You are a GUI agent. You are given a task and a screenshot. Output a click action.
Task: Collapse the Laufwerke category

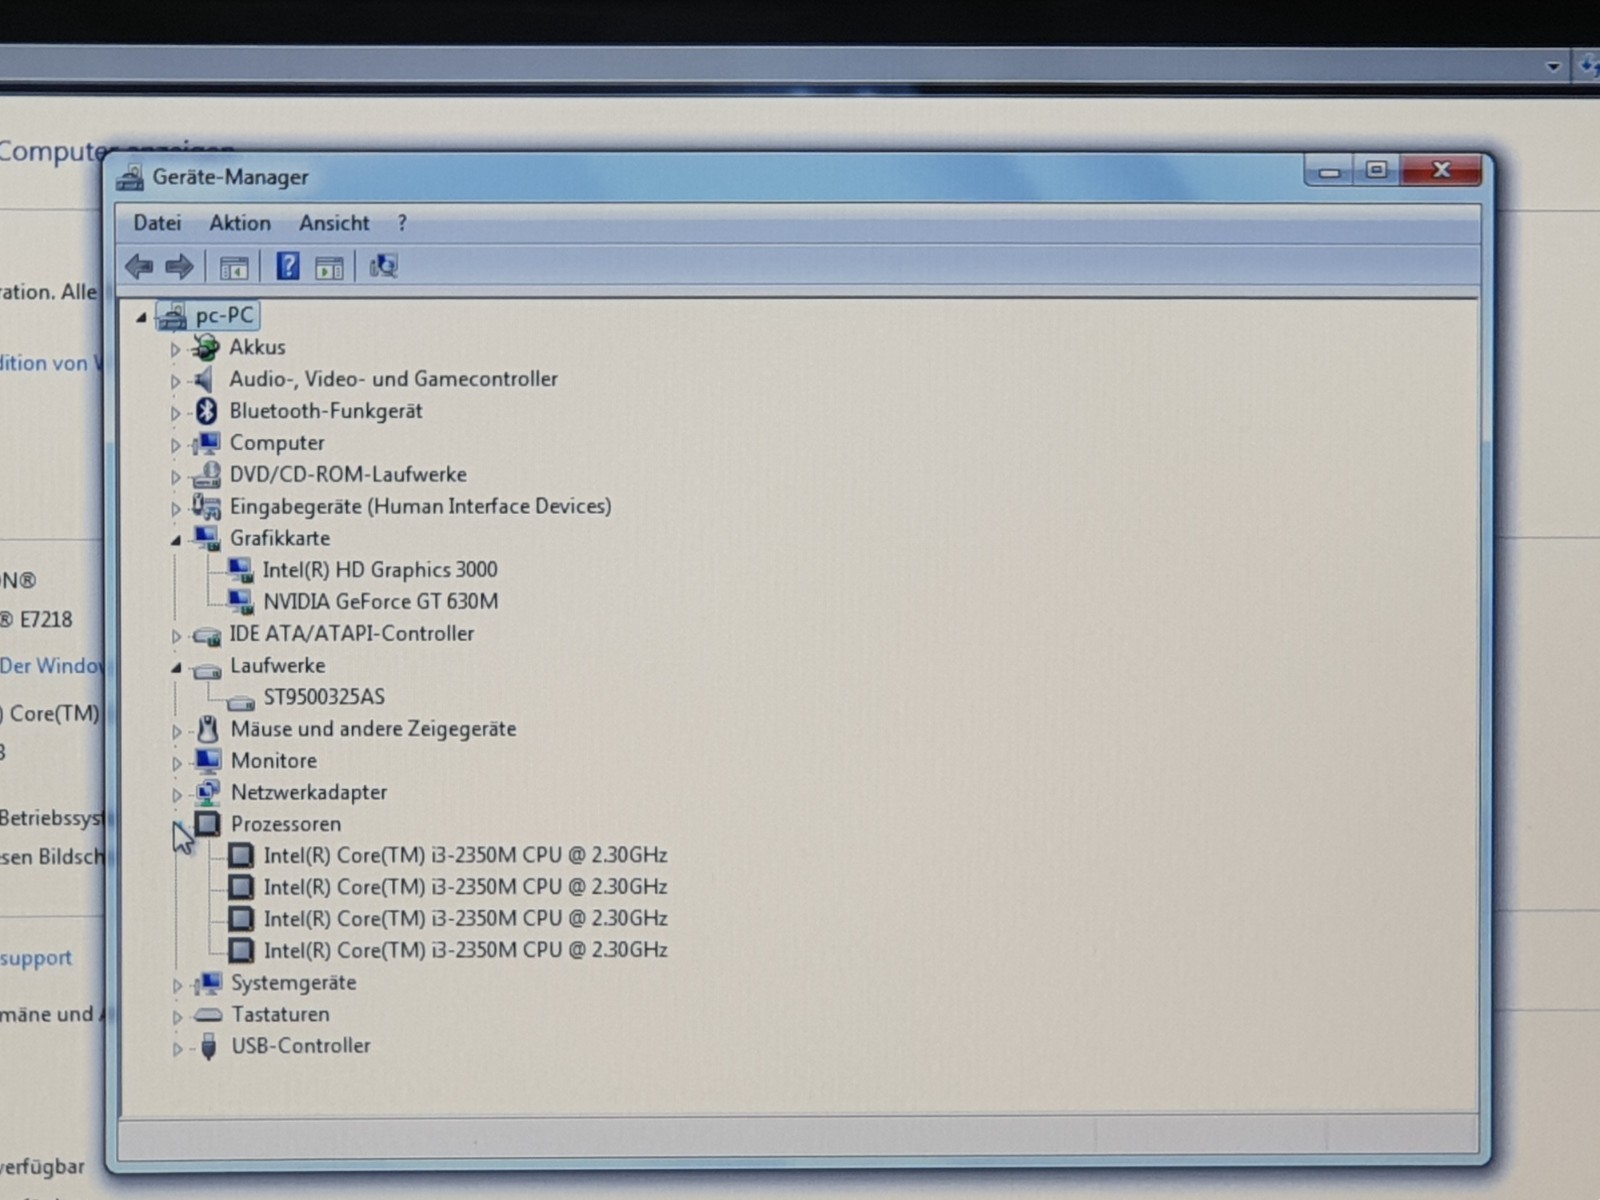point(176,667)
